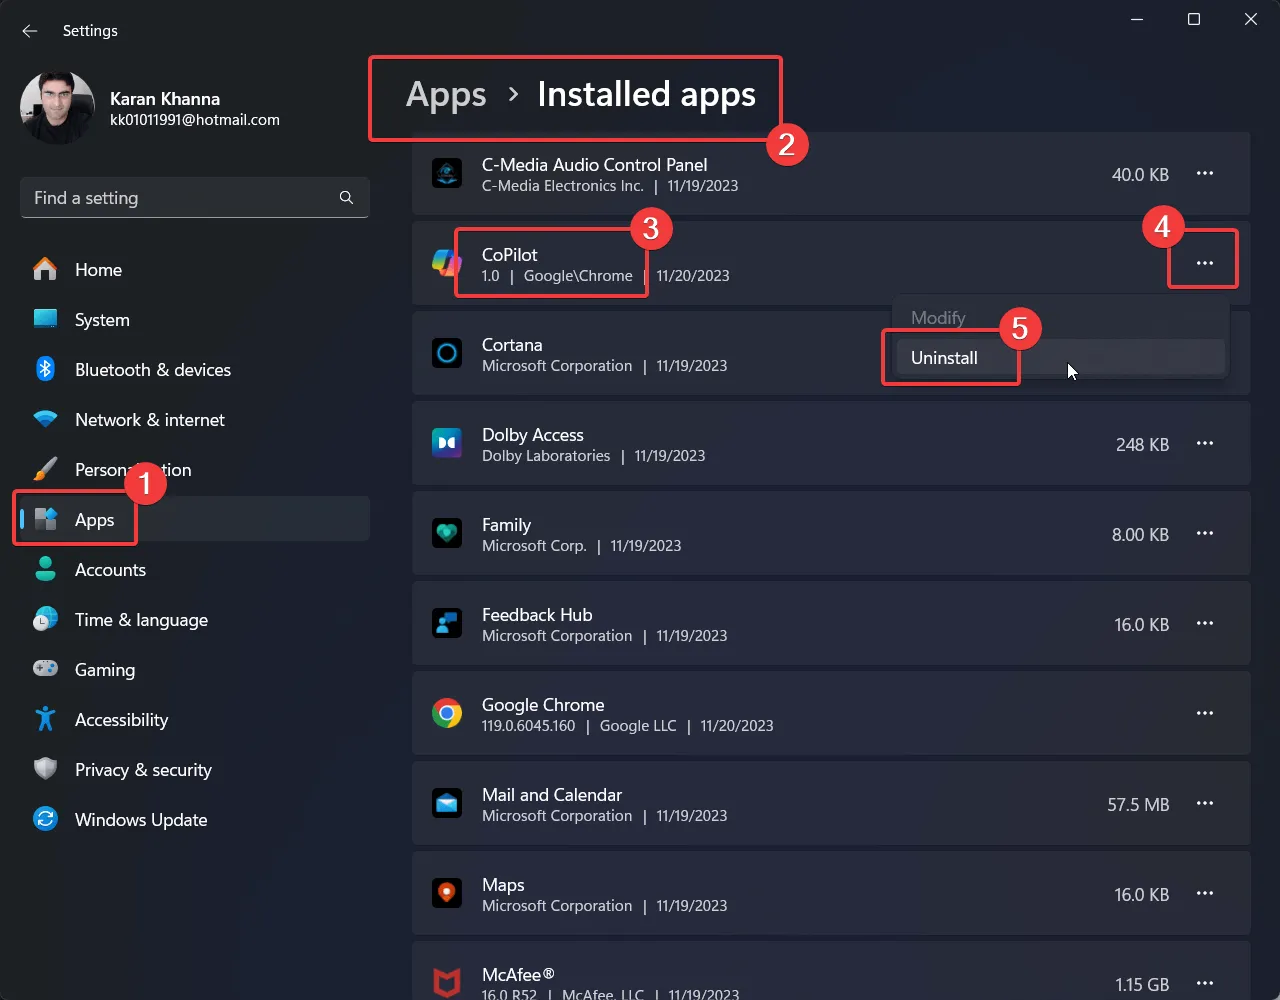This screenshot has height=1000, width=1280.
Task: Select the Cortana app name
Action: 512,345
